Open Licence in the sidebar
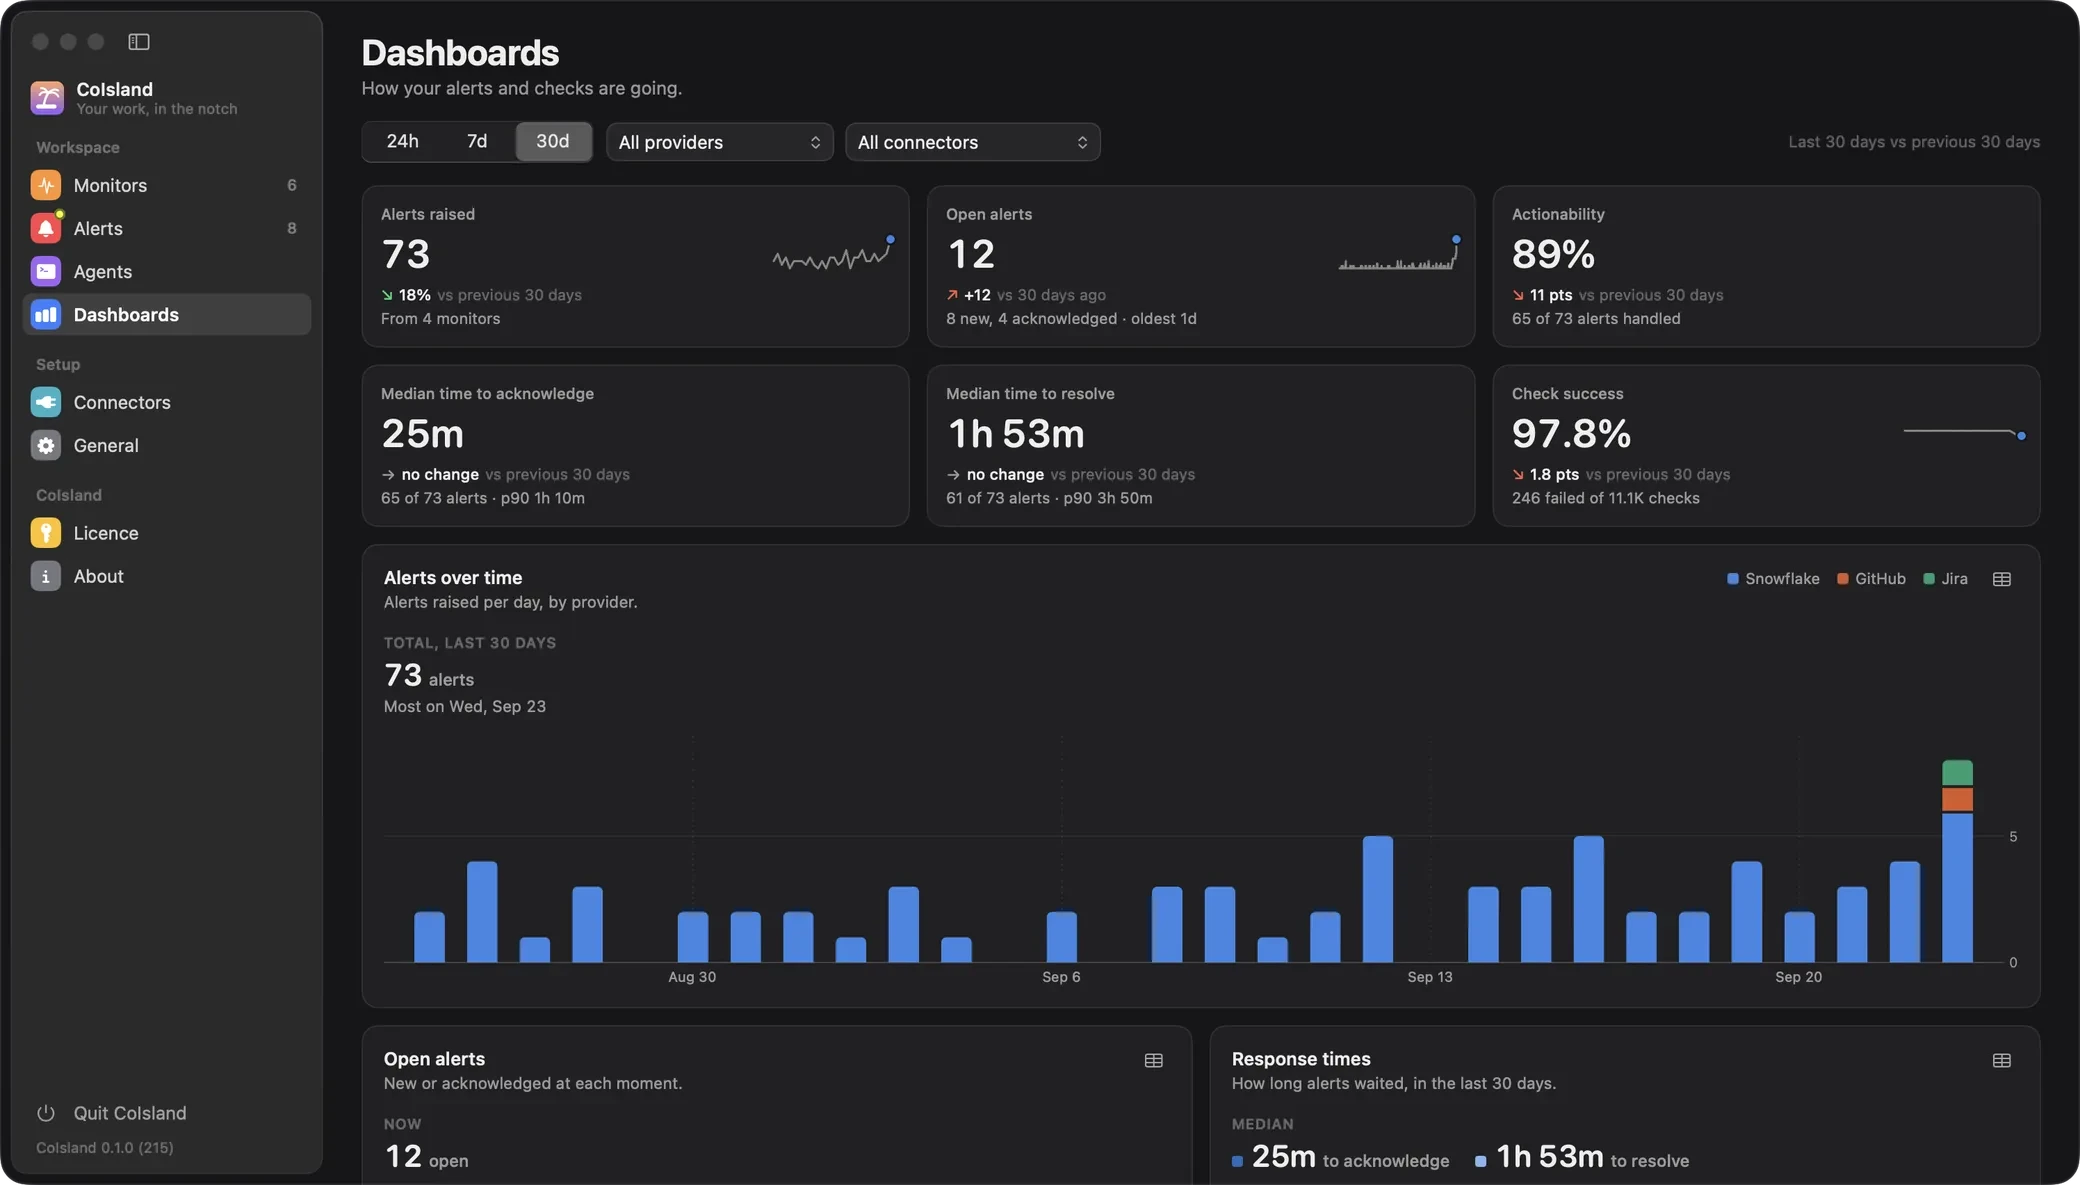This screenshot has width=2080, height=1185. (166, 533)
